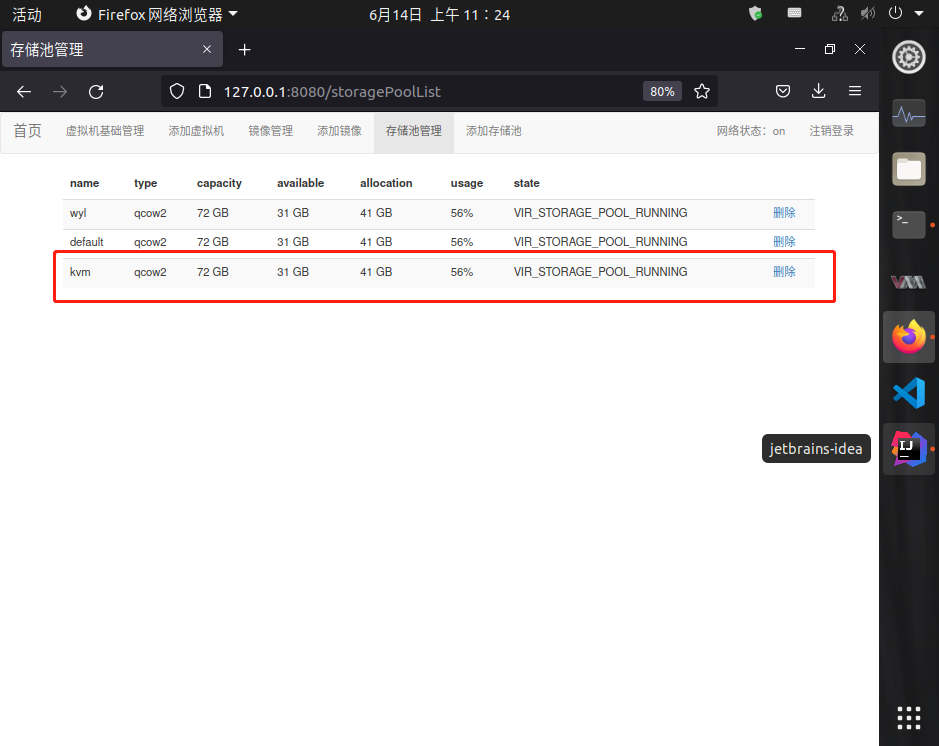Bookmark this page with the star
The height and width of the screenshot is (746, 939).
702,91
